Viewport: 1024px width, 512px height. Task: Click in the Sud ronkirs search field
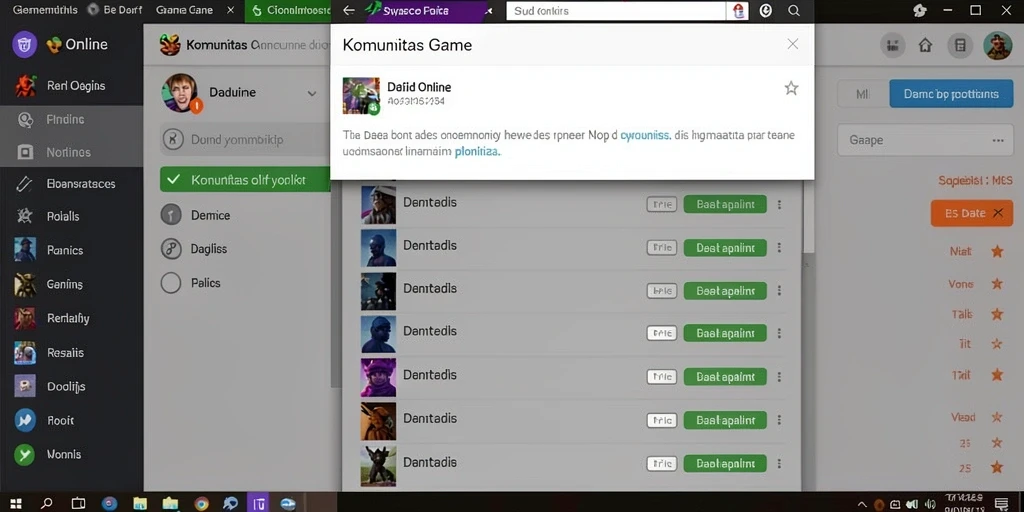pos(617,10)
